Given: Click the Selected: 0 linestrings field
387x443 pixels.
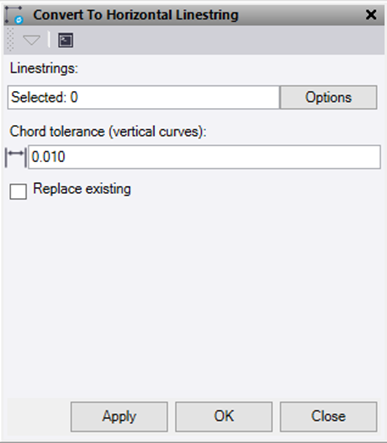Looking at the screenshot, I should [143, 97].
